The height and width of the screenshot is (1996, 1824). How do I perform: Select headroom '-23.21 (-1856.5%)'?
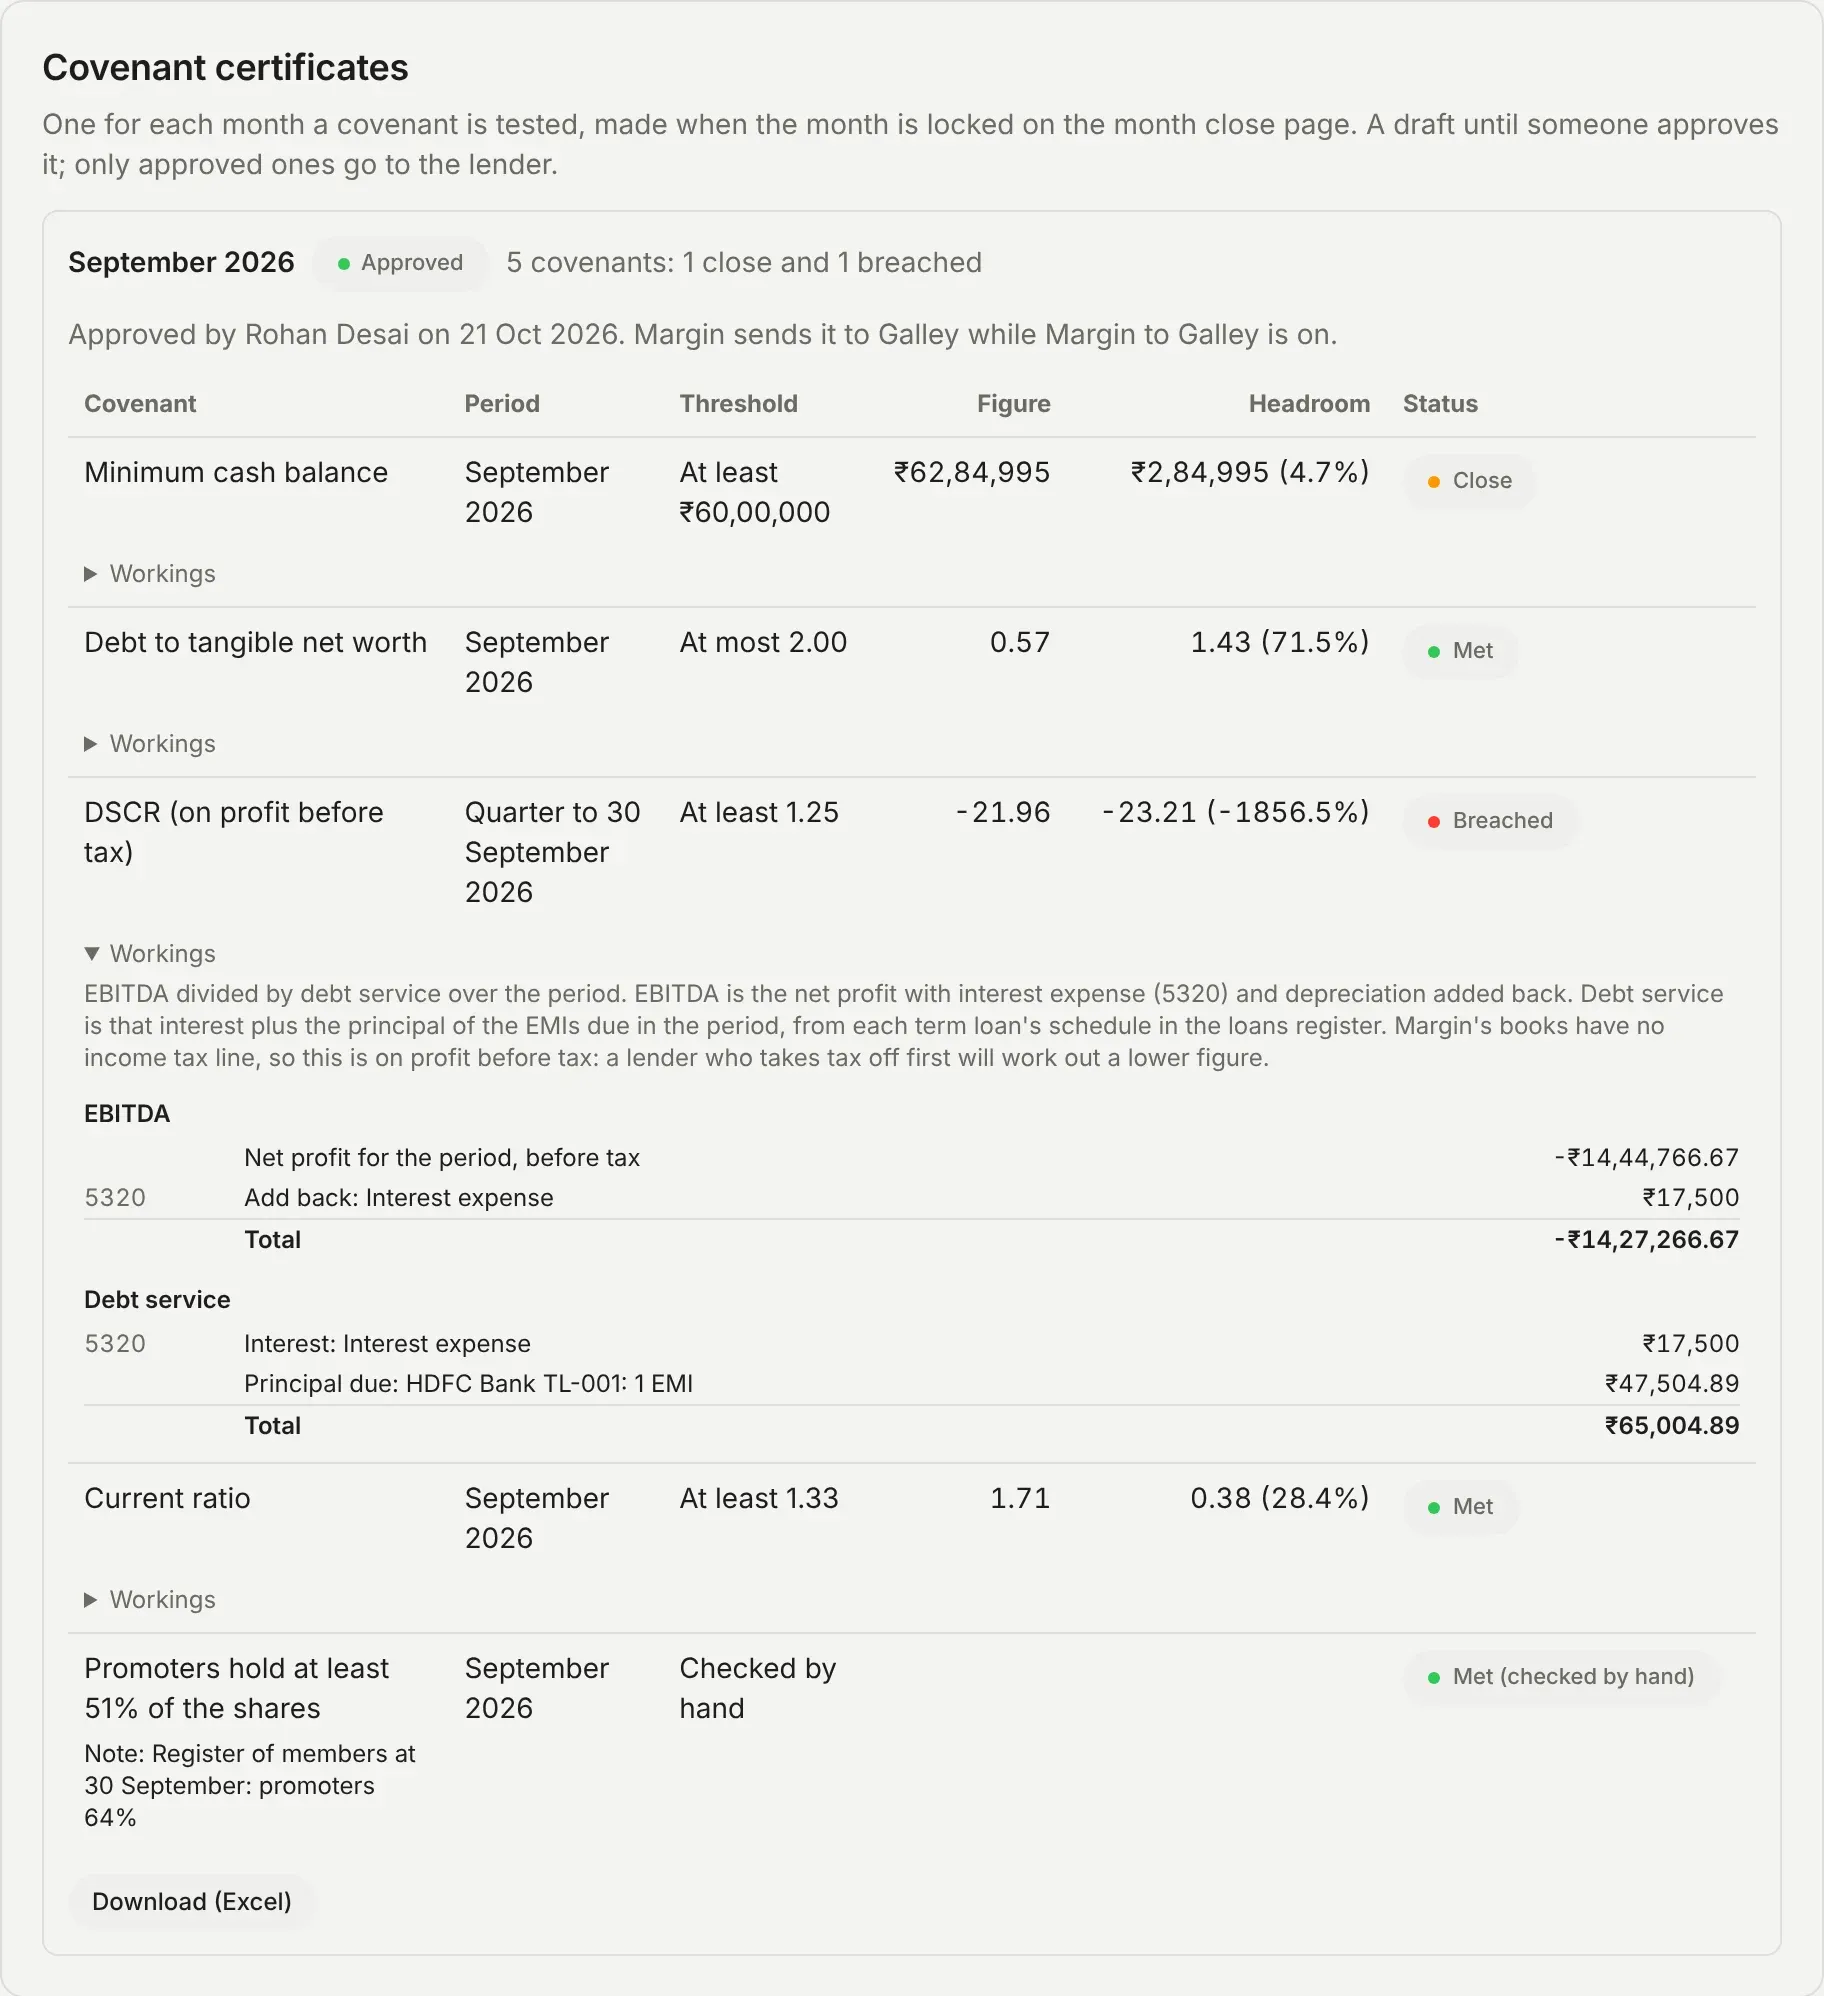(1236, 812)
